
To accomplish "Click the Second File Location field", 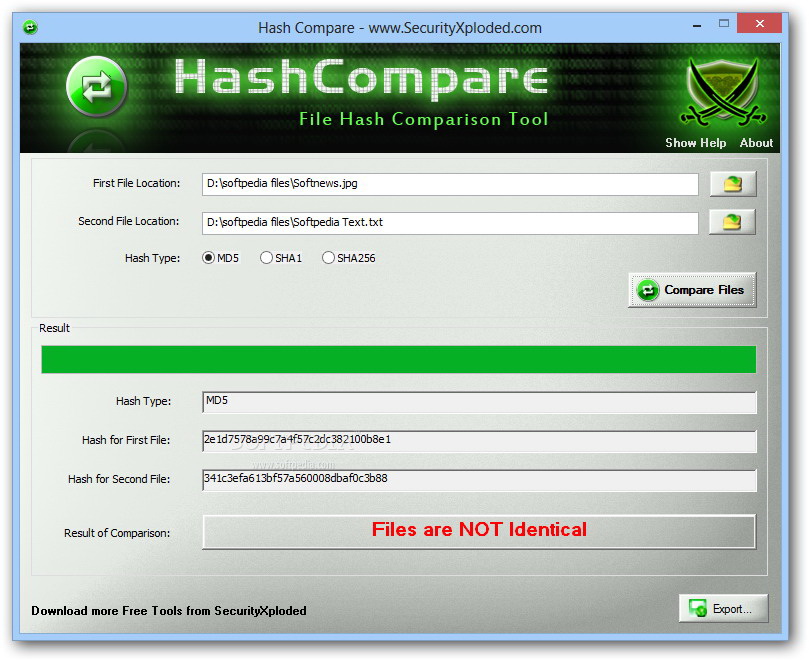I will [x=450, y=222].
